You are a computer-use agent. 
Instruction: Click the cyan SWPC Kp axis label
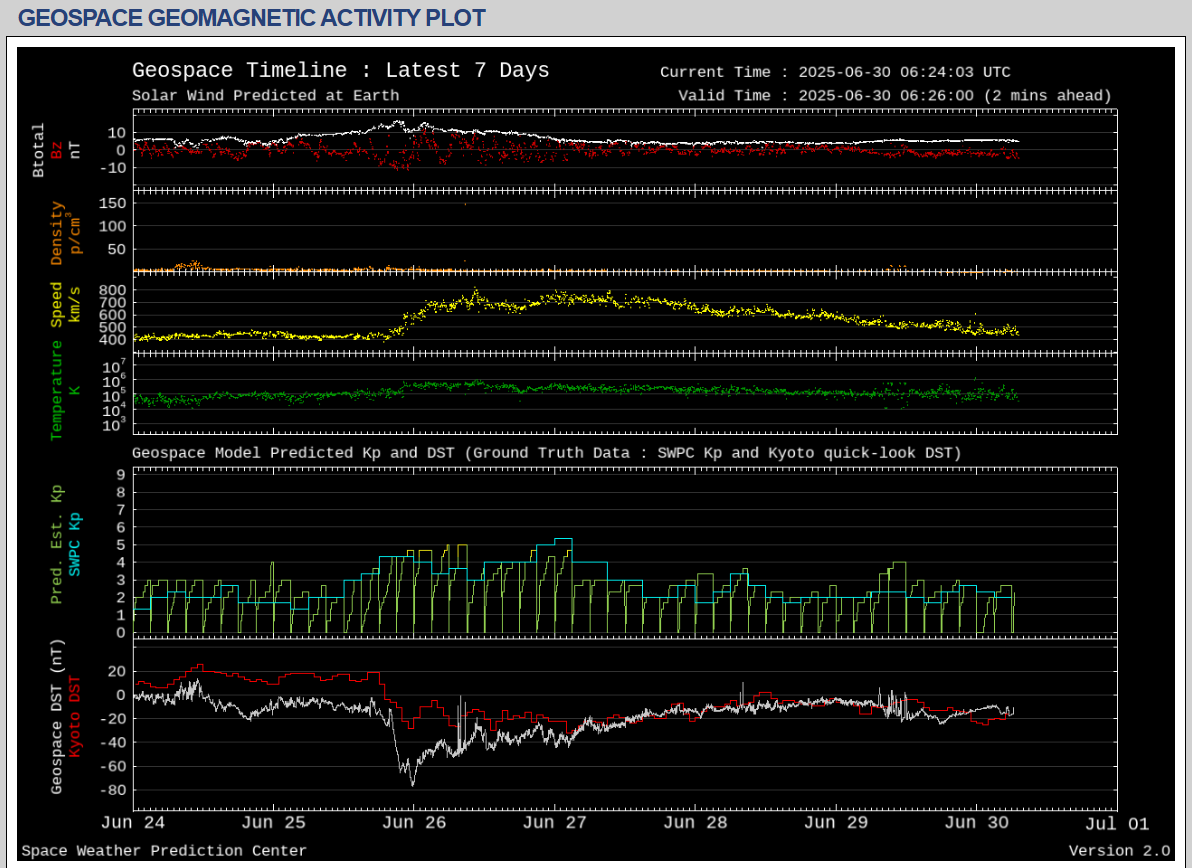(75, 544)
